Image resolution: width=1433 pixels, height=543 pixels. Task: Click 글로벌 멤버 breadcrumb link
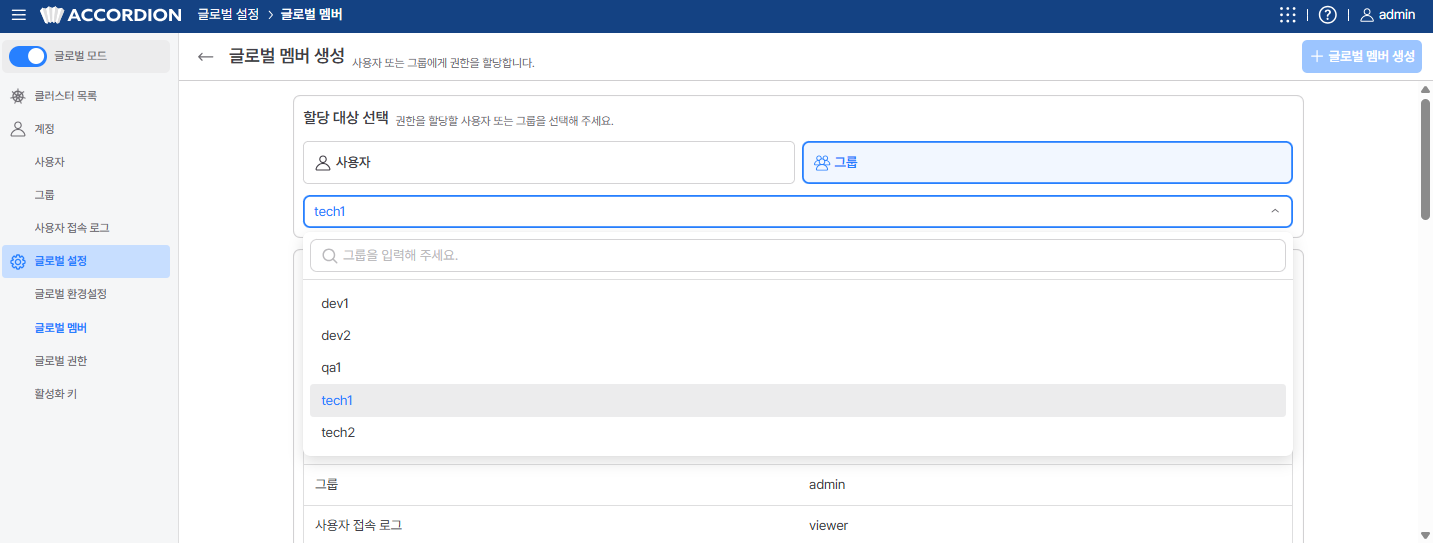(312, 15)
